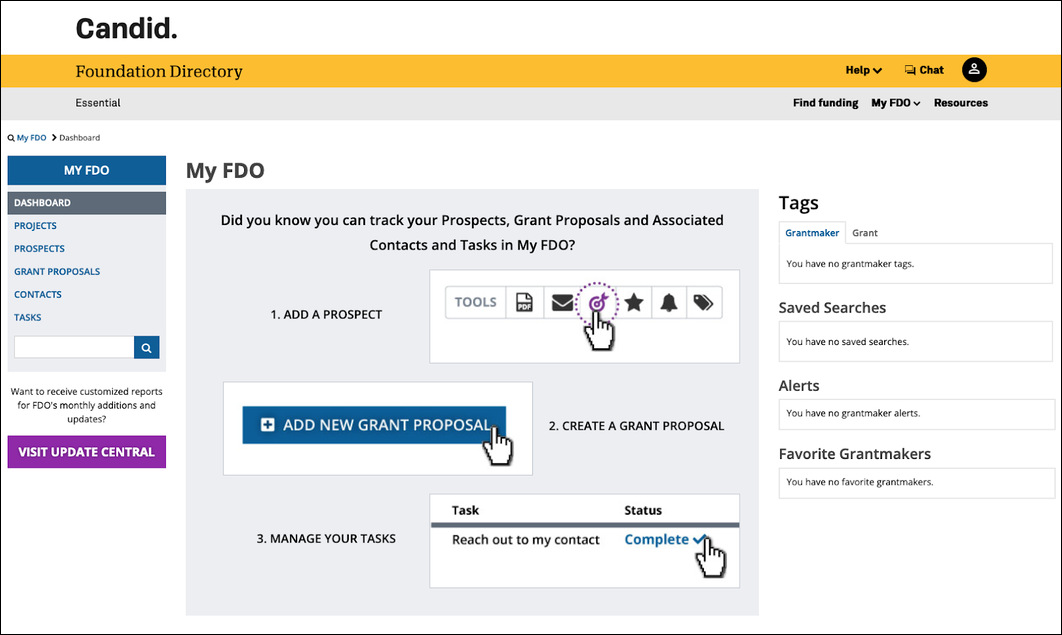Viewport: 1062px width, 635px height.
Task: Open PROJECTS in the sidebar
Action: click(35, 226)
